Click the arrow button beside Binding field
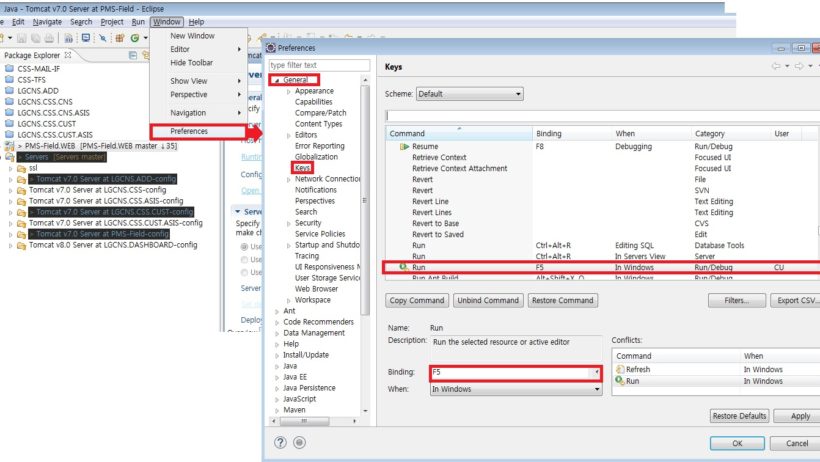 click(596, 372)
